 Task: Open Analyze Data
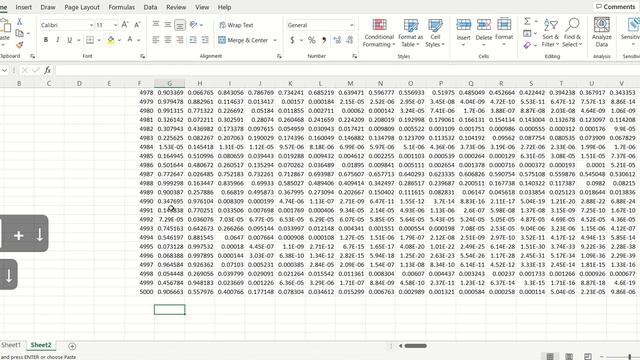[x=602, y=32]
